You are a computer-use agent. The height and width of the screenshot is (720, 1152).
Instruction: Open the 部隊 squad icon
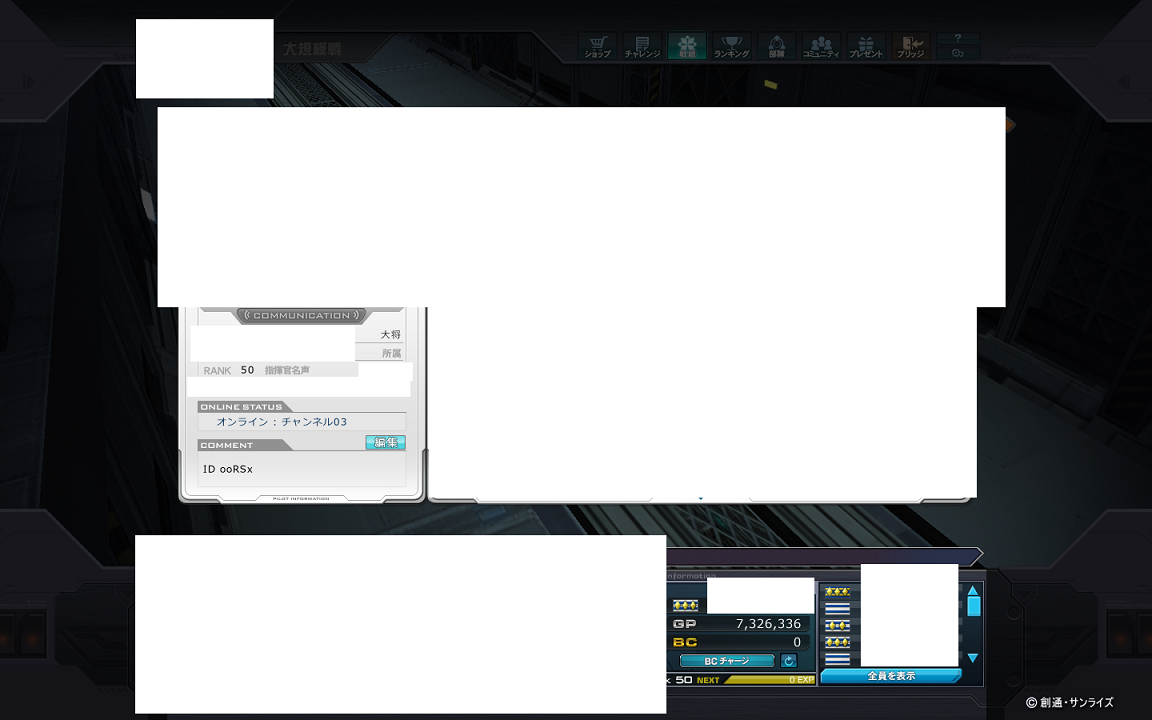click(777, 46)
